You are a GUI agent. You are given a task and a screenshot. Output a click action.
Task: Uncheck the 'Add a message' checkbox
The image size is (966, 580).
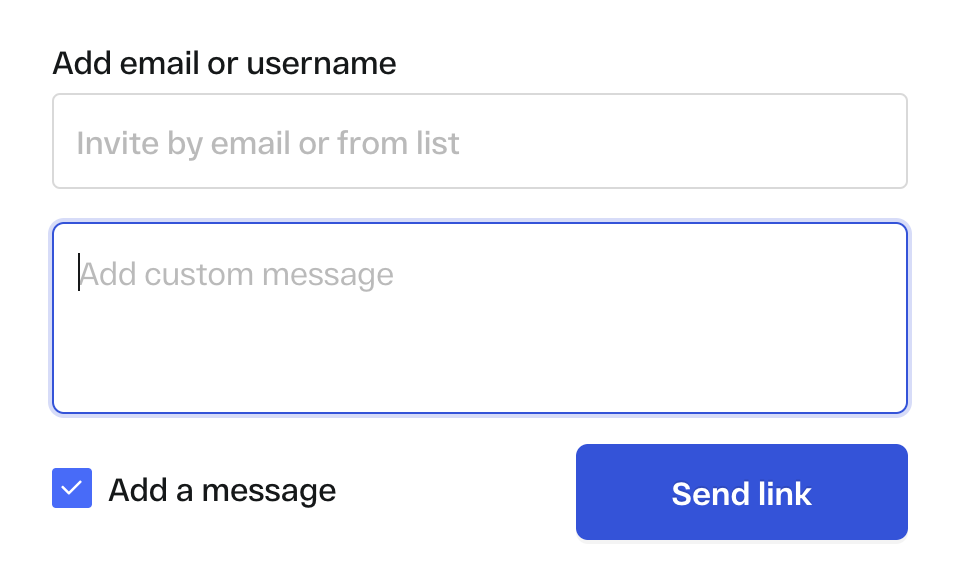pyautogui.click(x=72, y=489)
